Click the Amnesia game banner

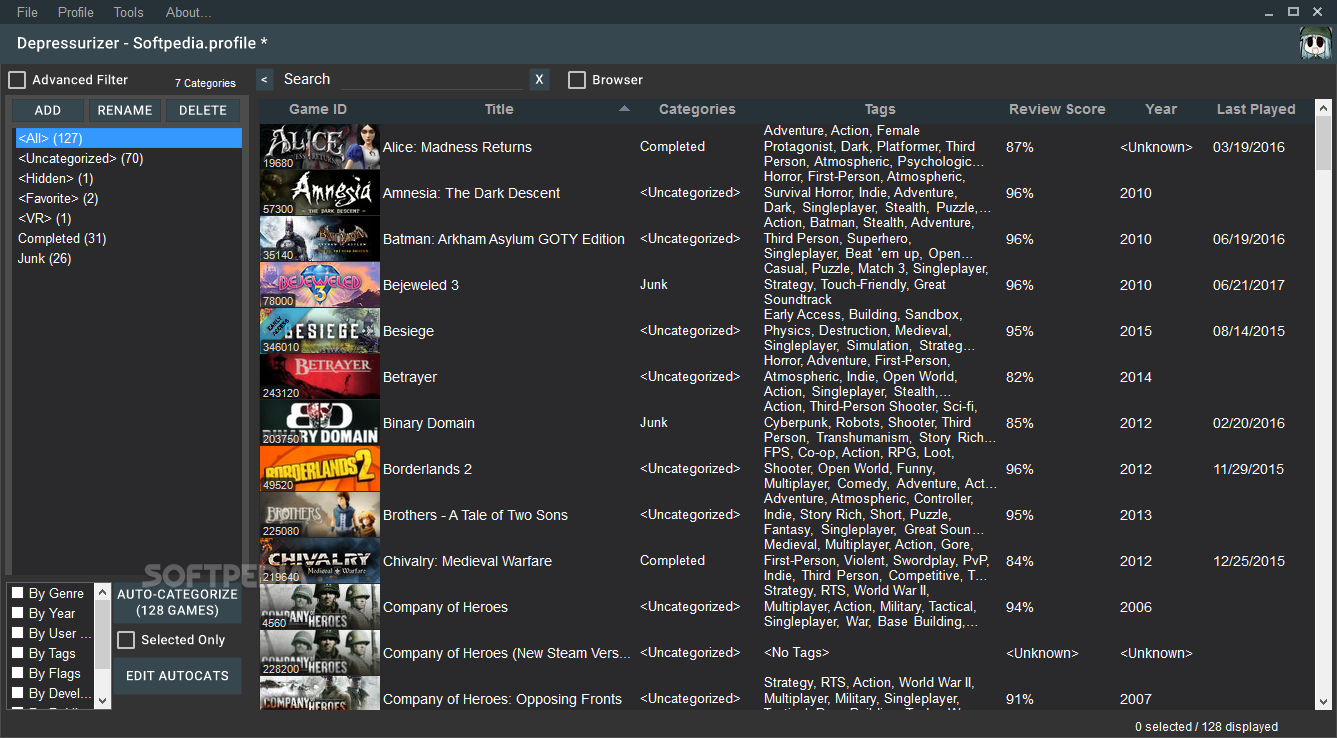point(320,193)
